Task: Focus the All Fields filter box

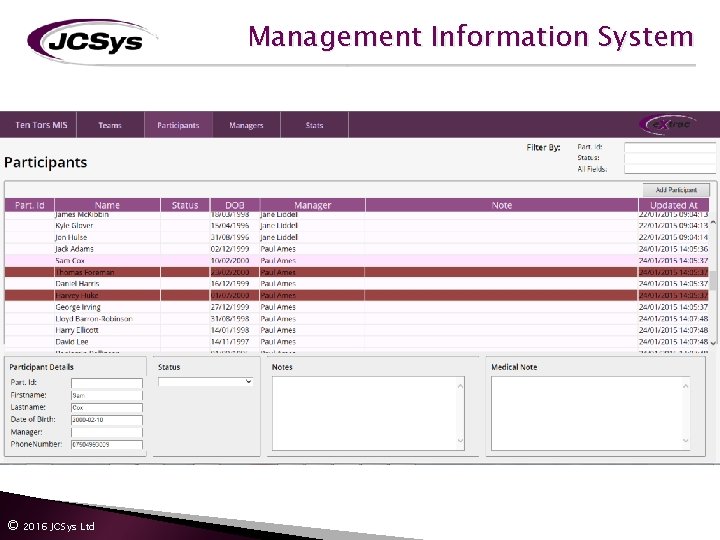Action: click(669, 169)
